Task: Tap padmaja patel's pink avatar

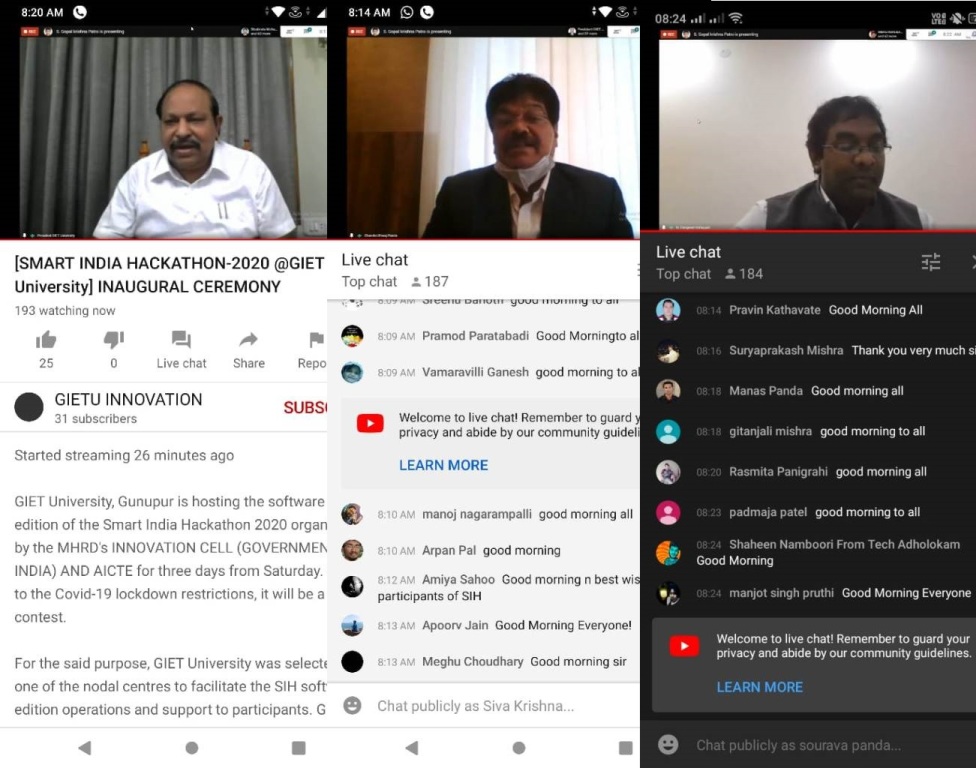Action: click(x=668, y=512)
